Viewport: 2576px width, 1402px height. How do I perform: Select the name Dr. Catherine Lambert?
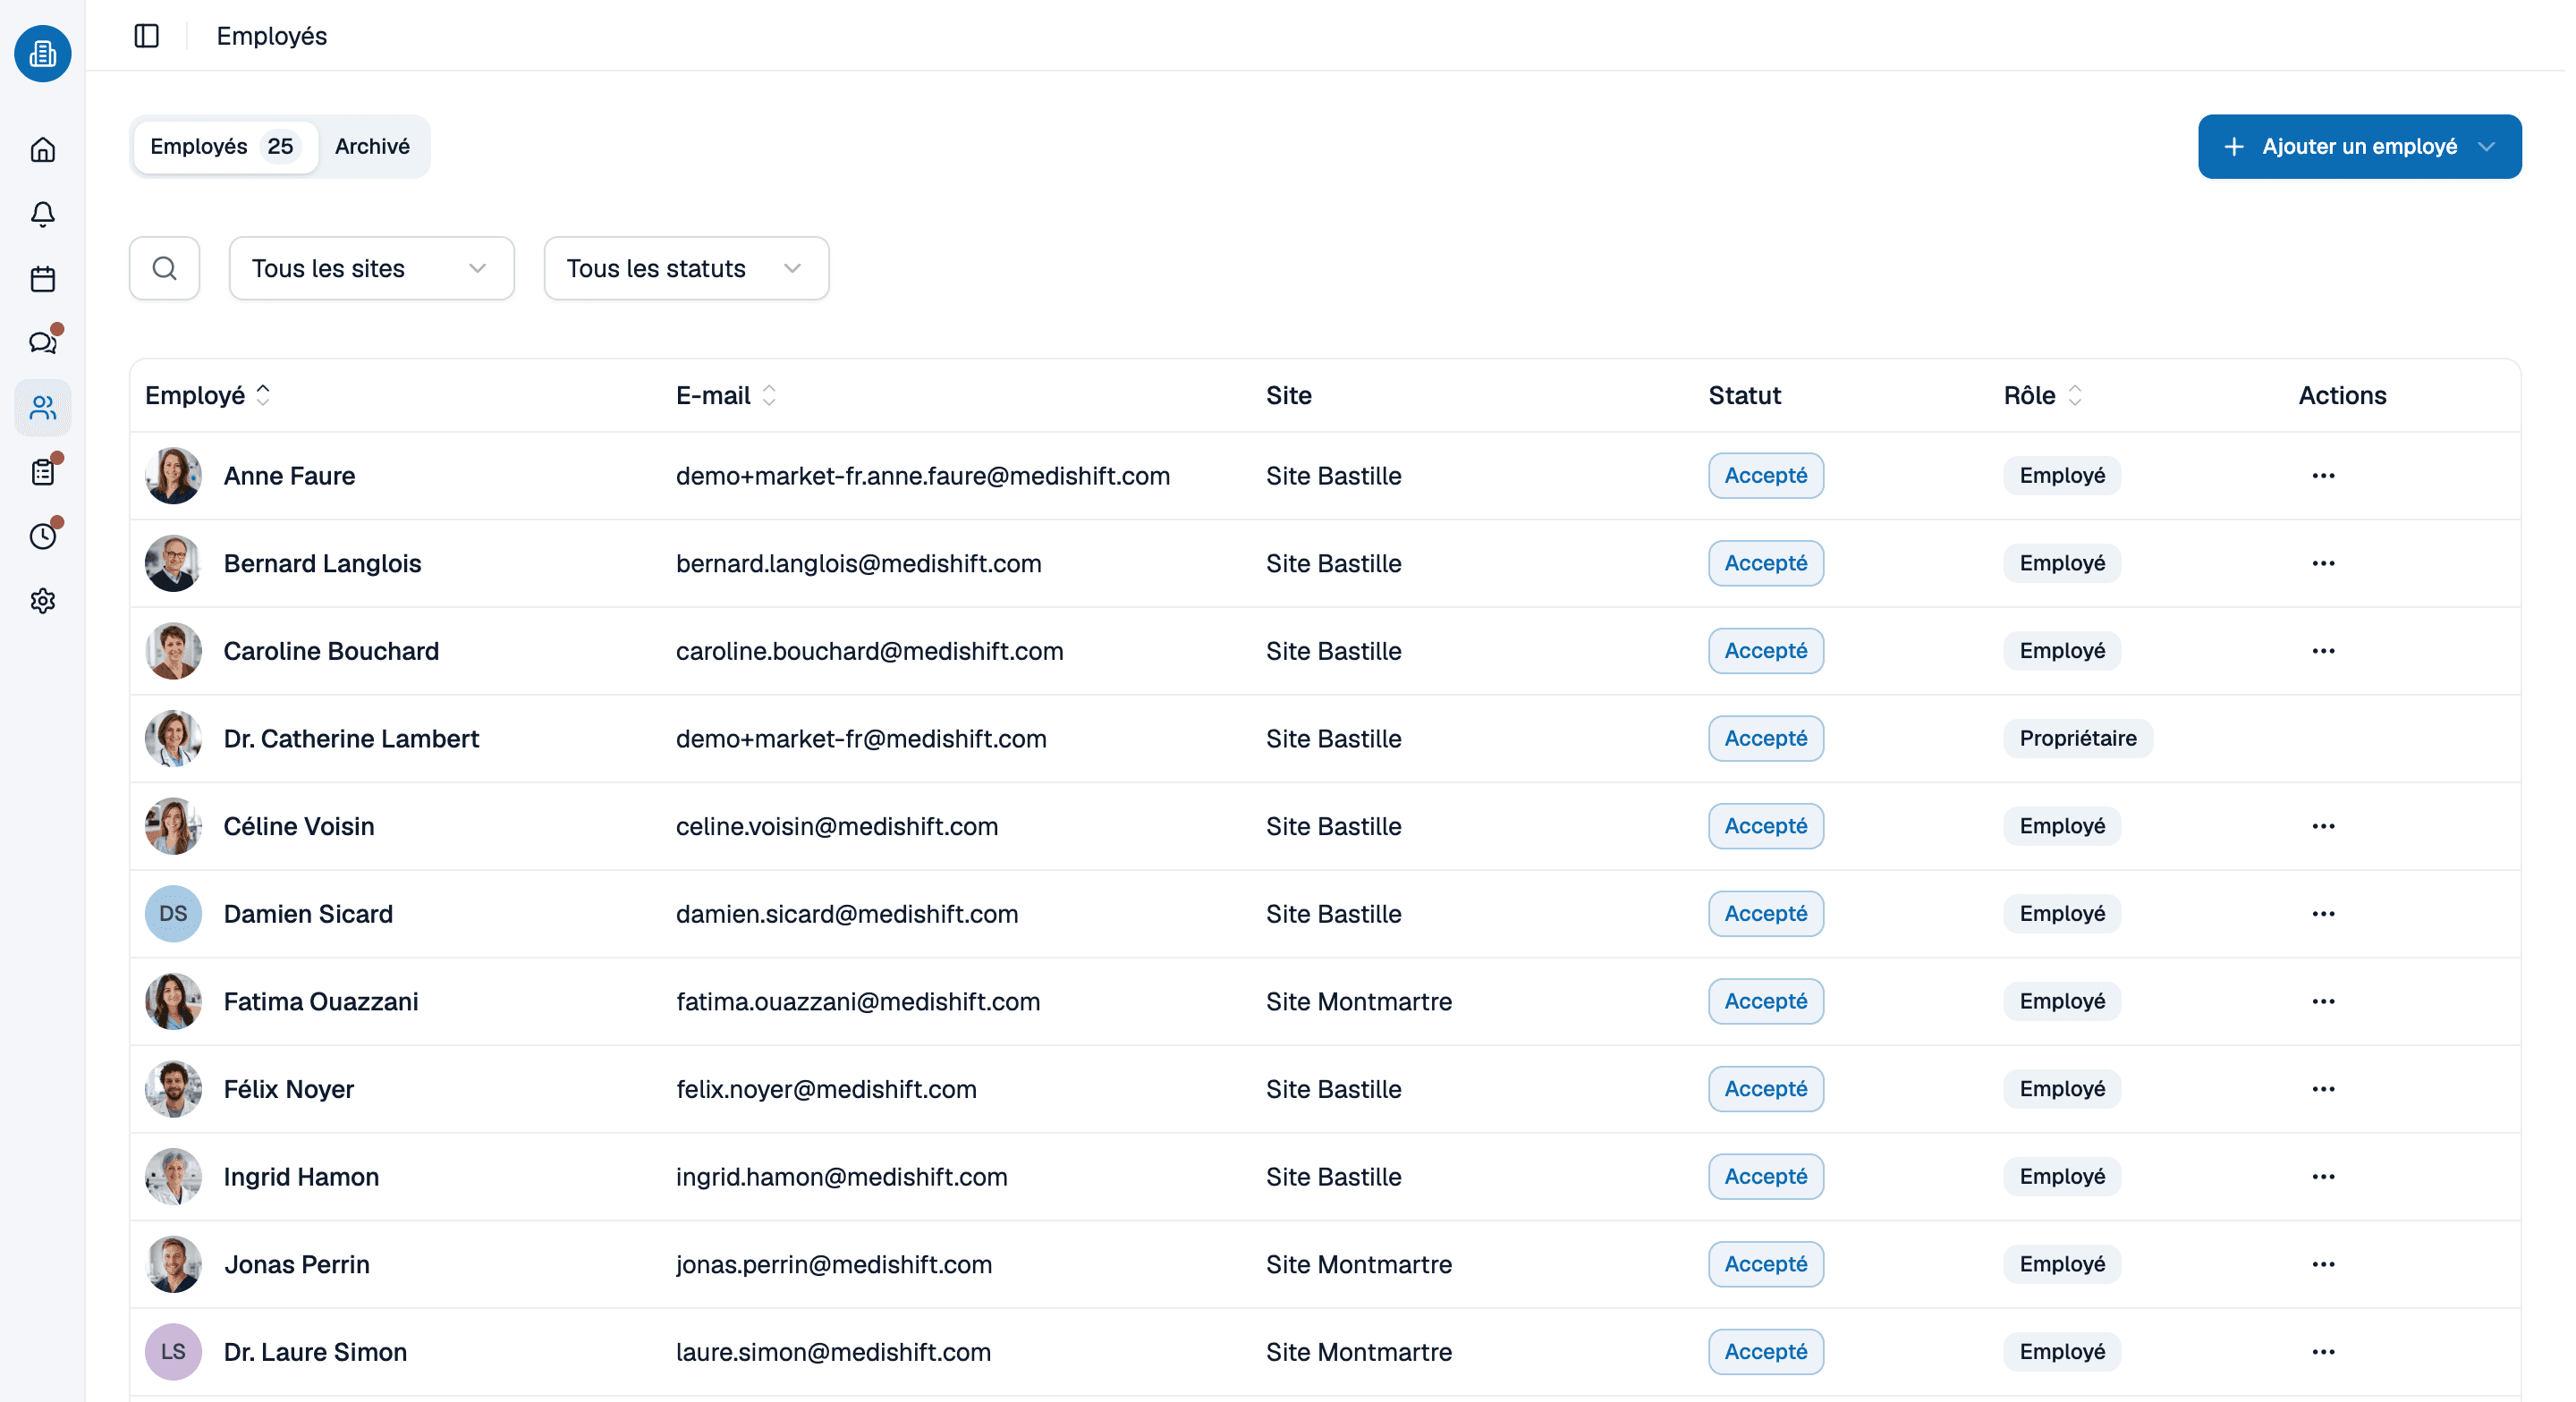pos(351,739)
